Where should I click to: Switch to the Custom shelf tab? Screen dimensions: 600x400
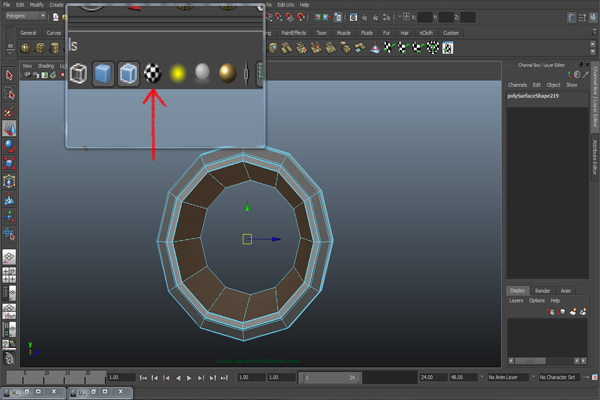click(451, 33)
